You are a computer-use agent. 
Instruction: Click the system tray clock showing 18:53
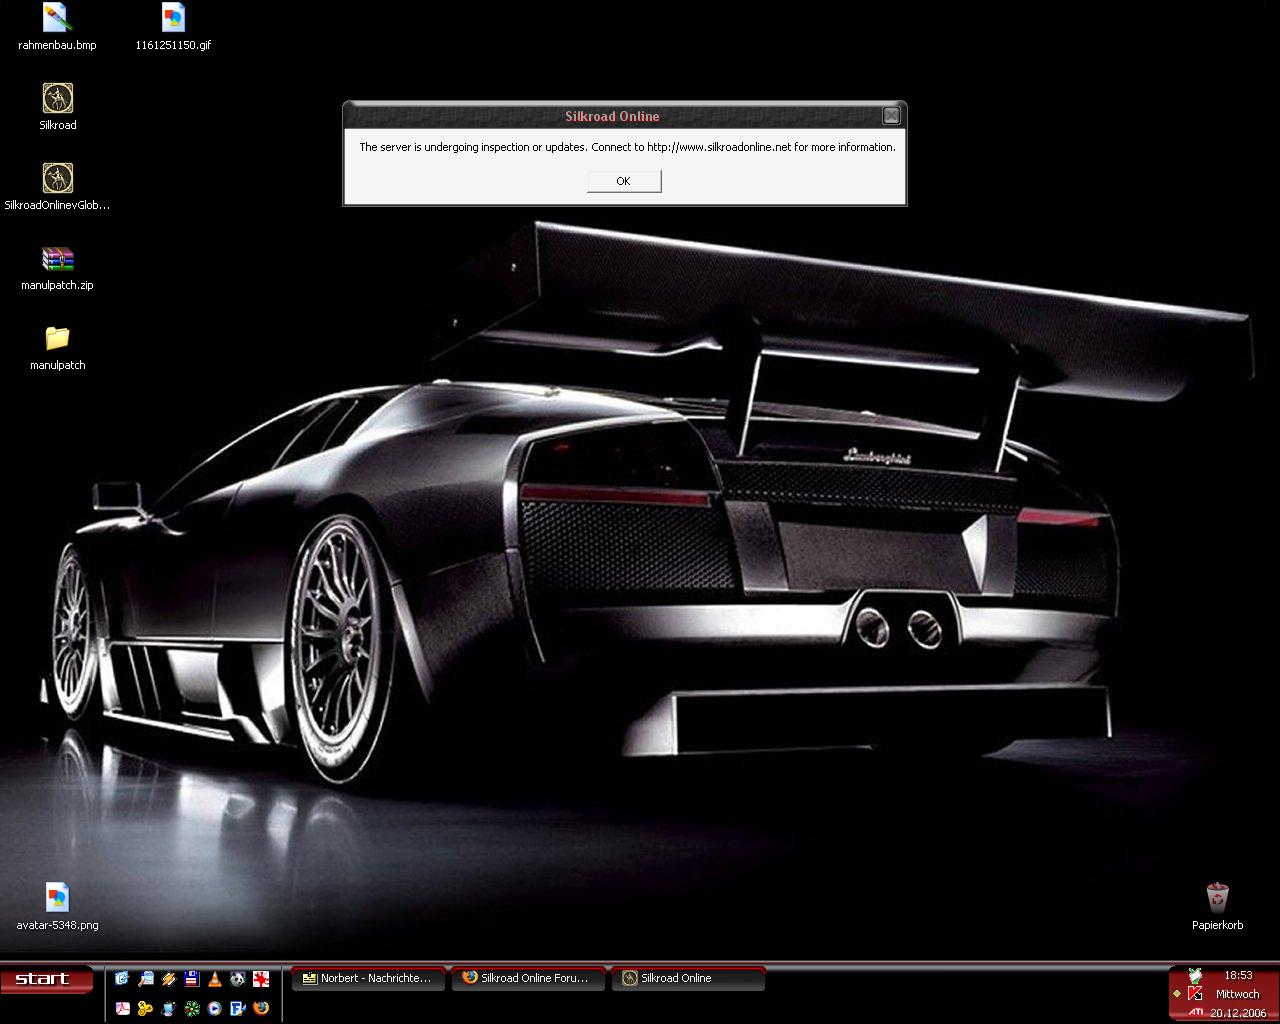coord(1238,975)
